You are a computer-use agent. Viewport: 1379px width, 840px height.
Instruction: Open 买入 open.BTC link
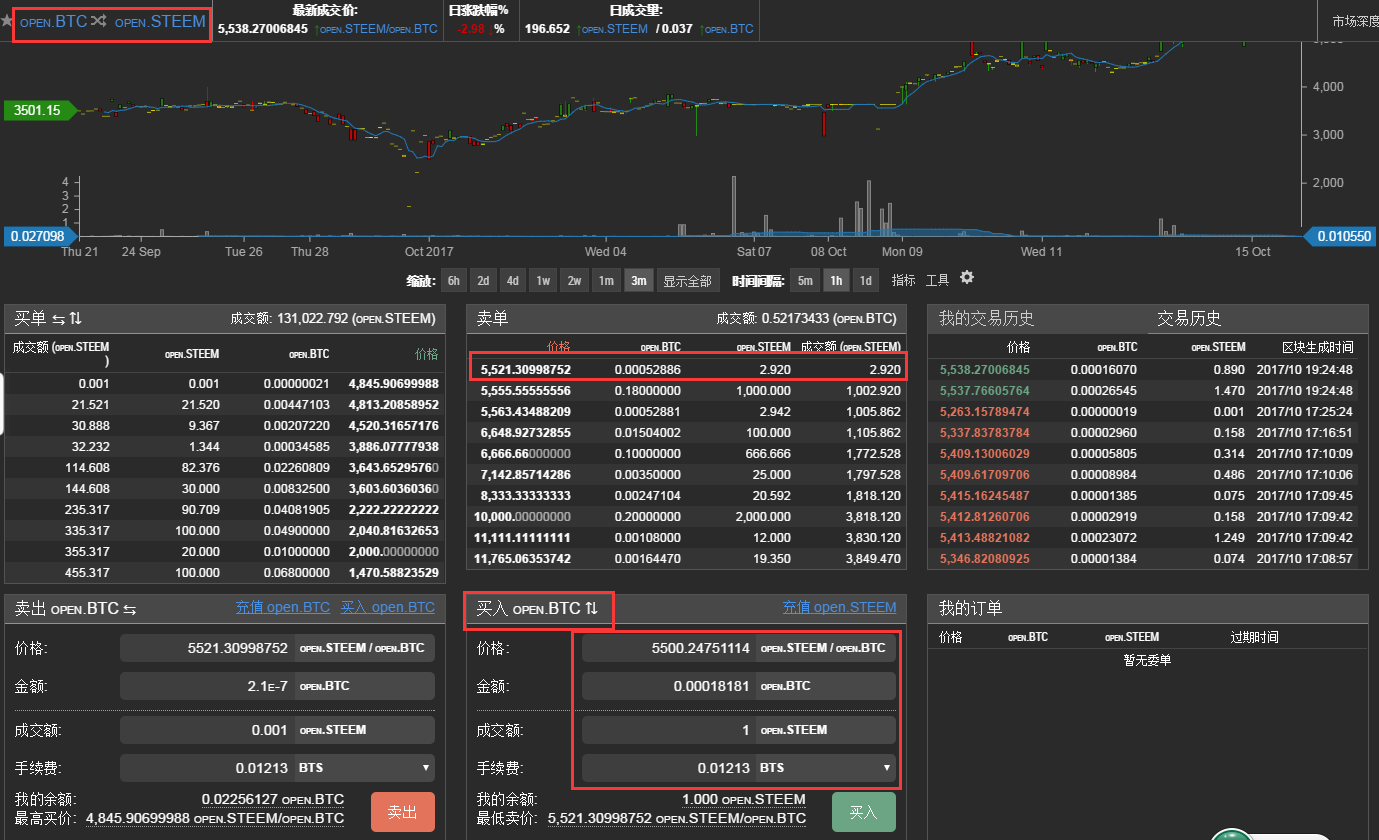coord(388,607)
